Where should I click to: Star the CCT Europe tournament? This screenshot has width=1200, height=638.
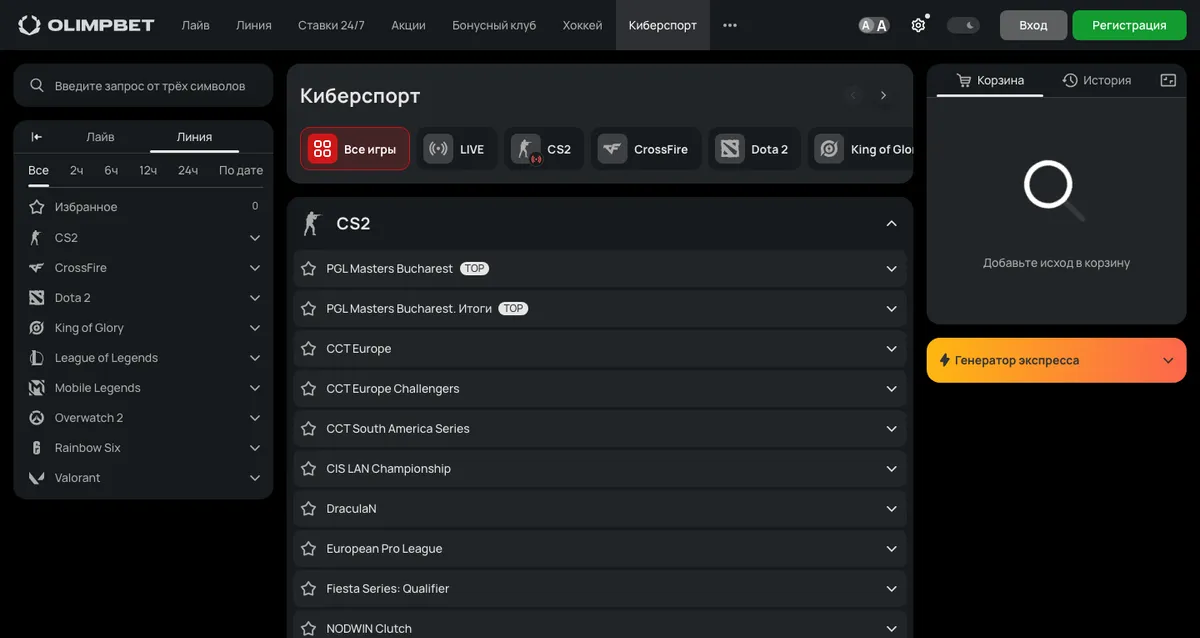[x=309, y=349]
